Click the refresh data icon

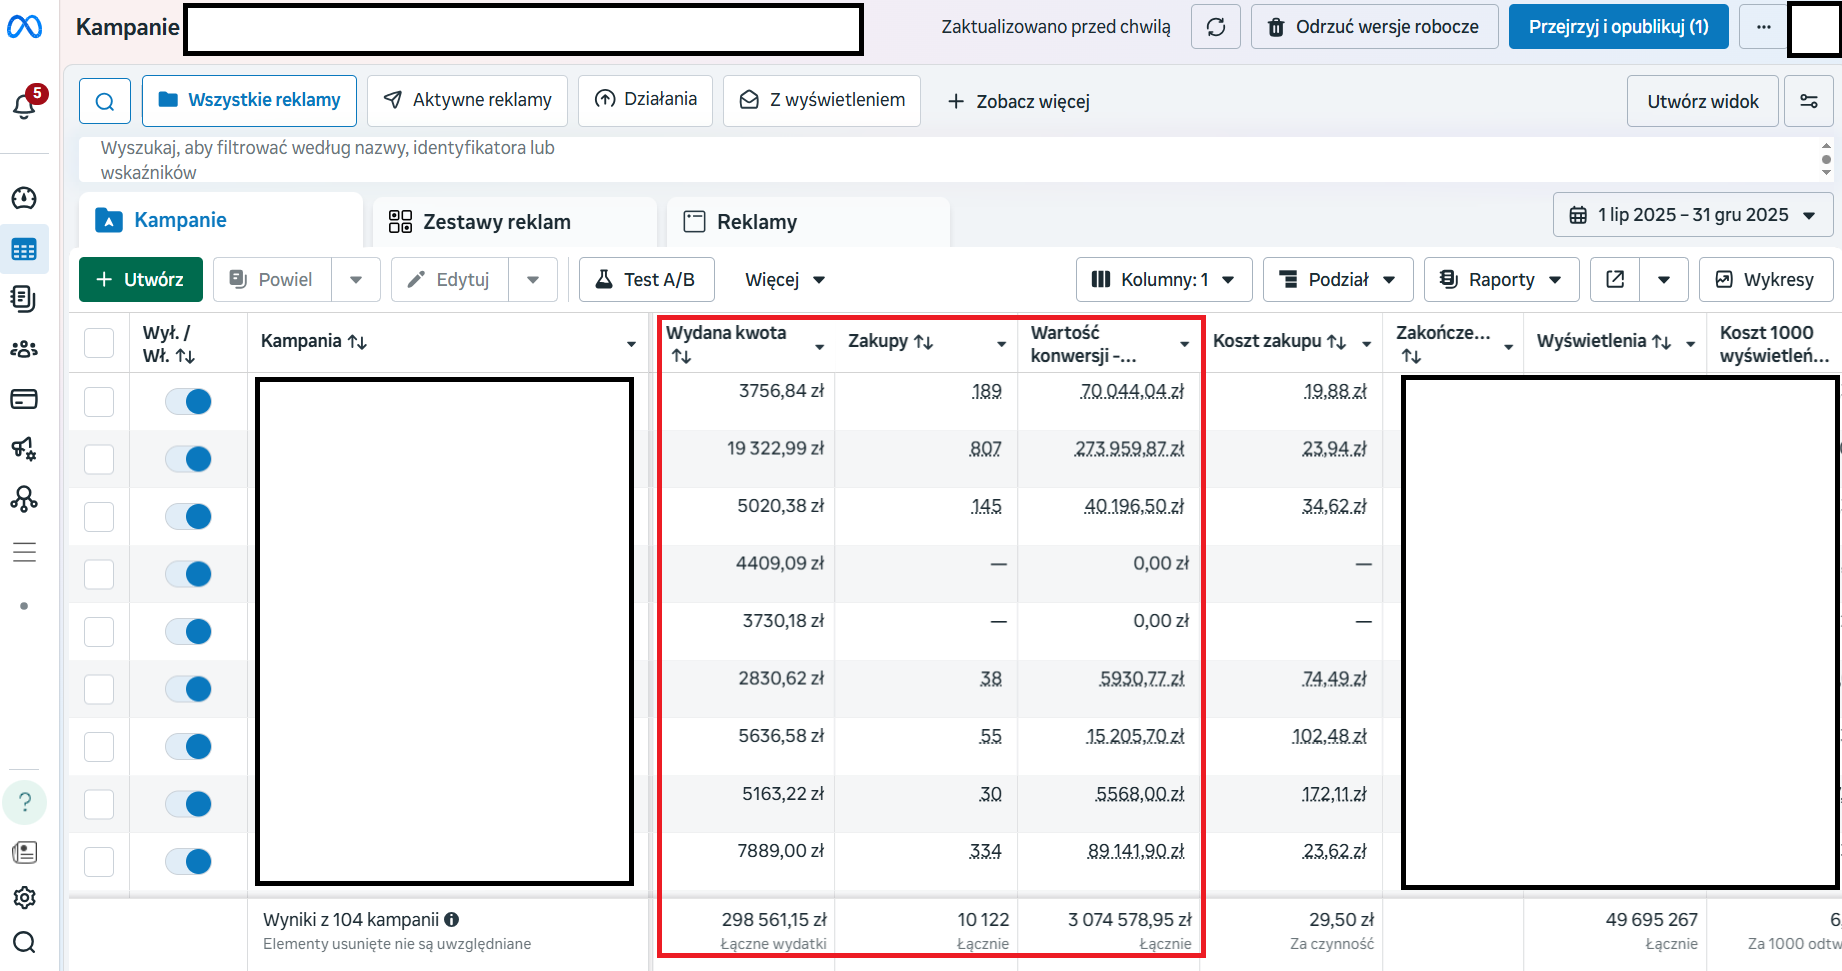click(1216, 27)
